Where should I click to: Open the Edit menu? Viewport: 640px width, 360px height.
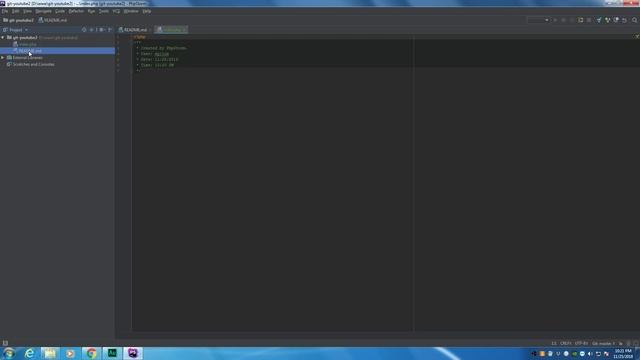16,11
